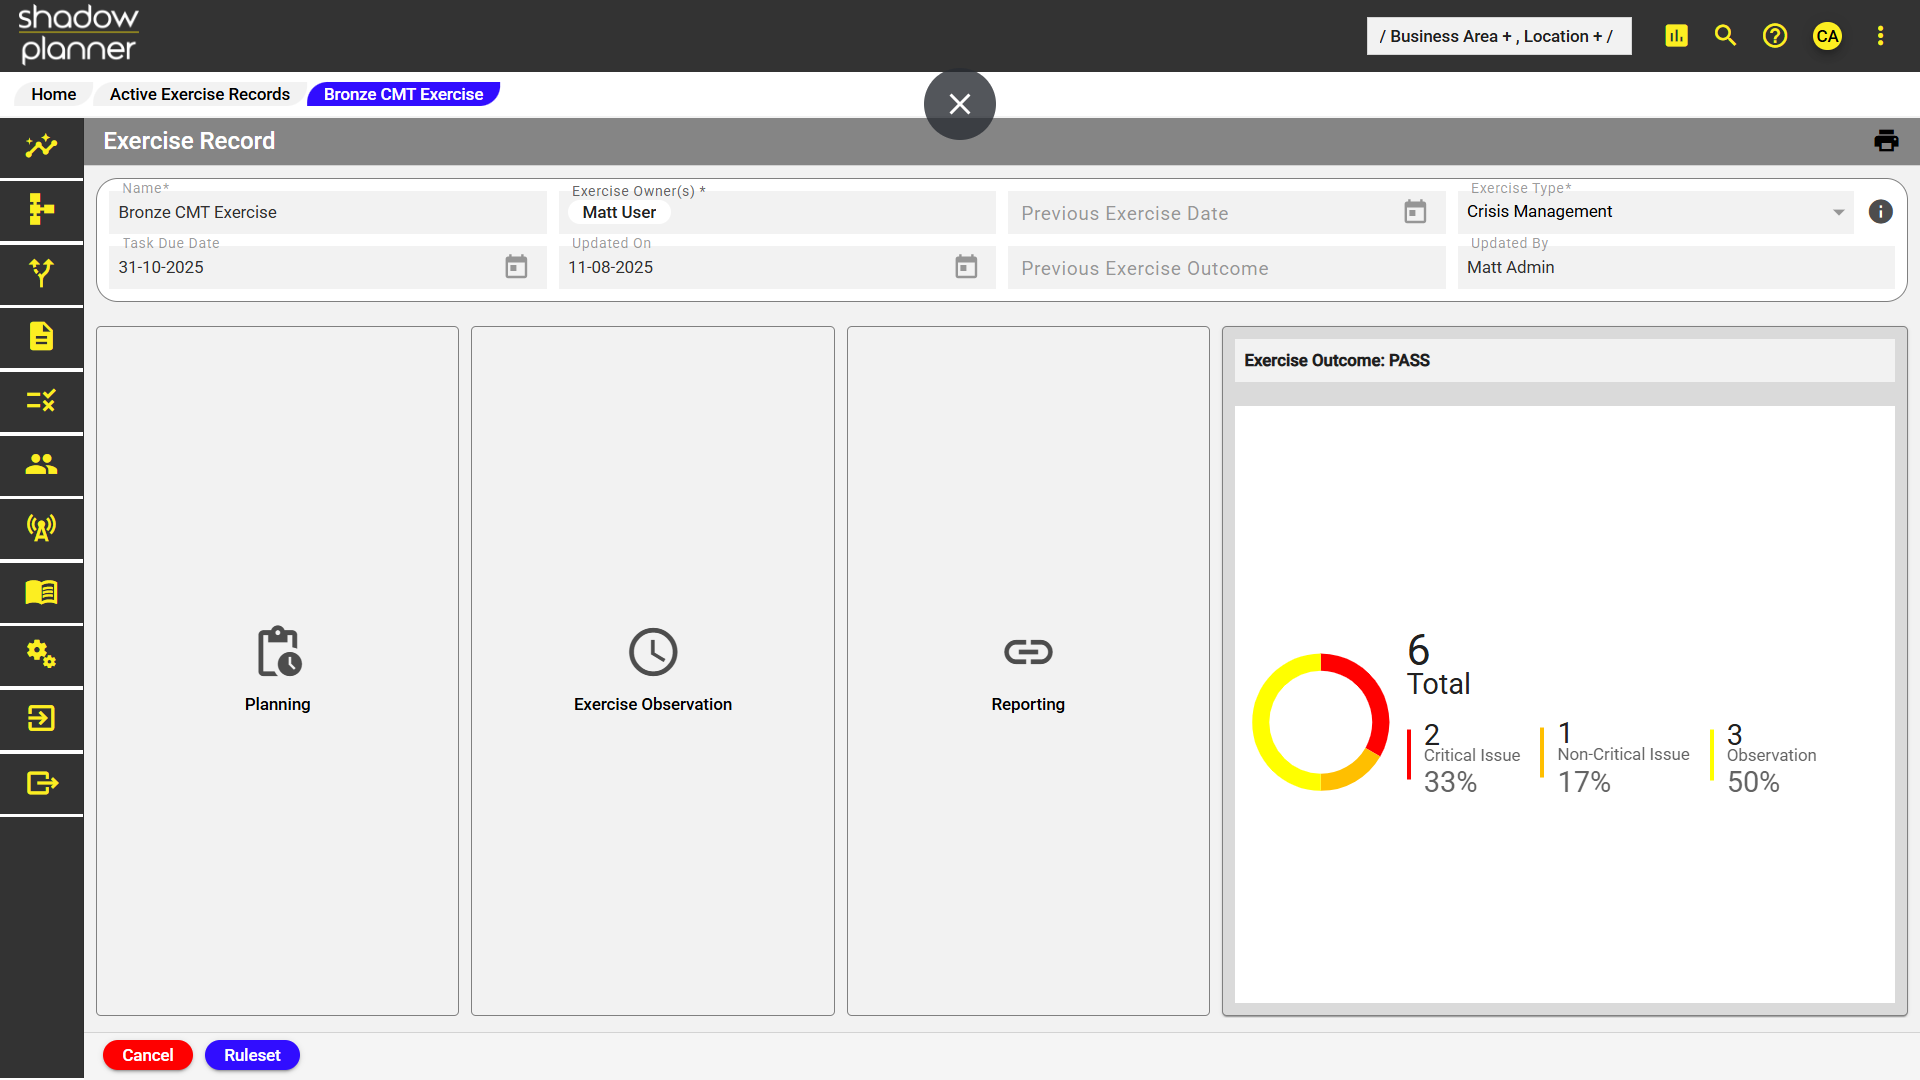Click the blue Ruleset button
This screenshot has width=1920, height=1080.
point(252,1055)
